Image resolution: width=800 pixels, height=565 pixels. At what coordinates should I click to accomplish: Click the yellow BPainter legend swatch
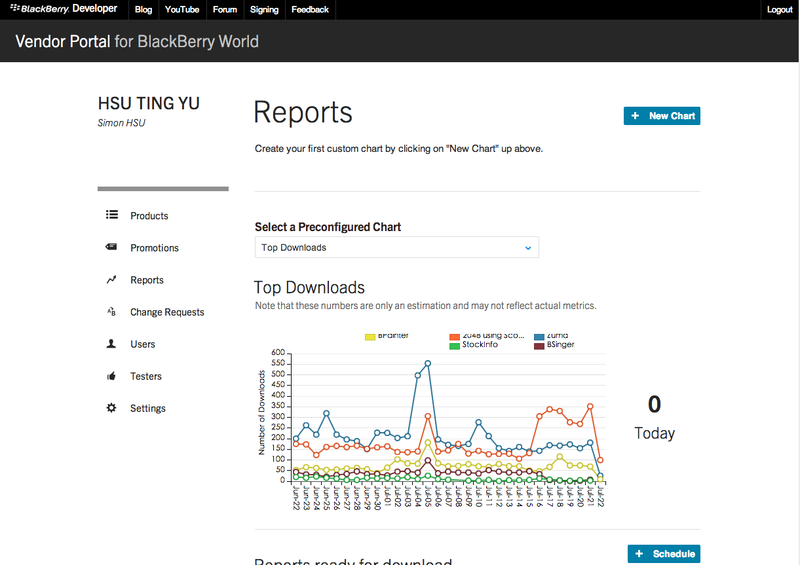(370, 336)
